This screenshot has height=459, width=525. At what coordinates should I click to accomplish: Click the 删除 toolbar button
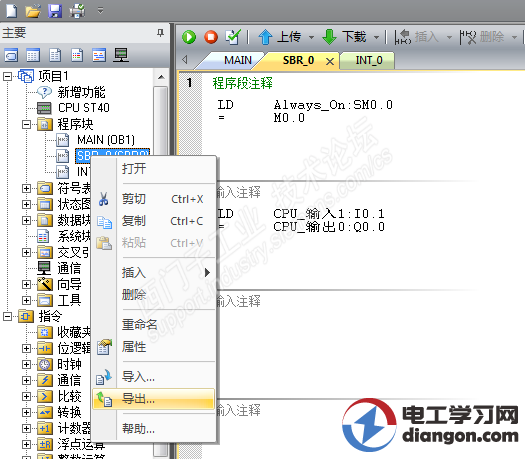(x=482, y=37)
